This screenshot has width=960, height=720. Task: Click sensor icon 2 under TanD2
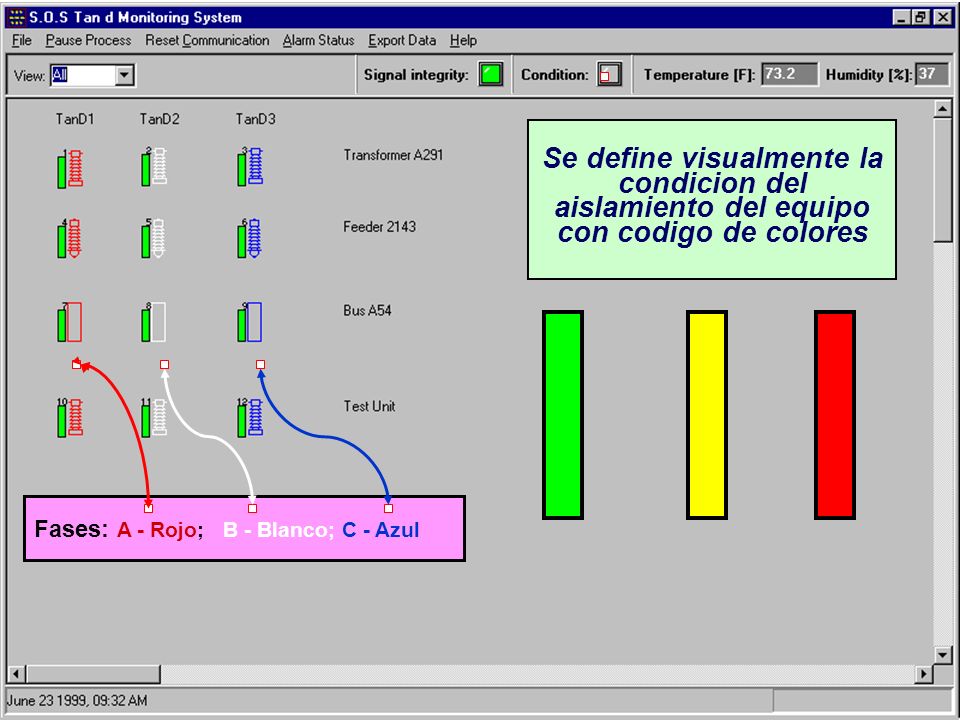(x=154, y=167)
